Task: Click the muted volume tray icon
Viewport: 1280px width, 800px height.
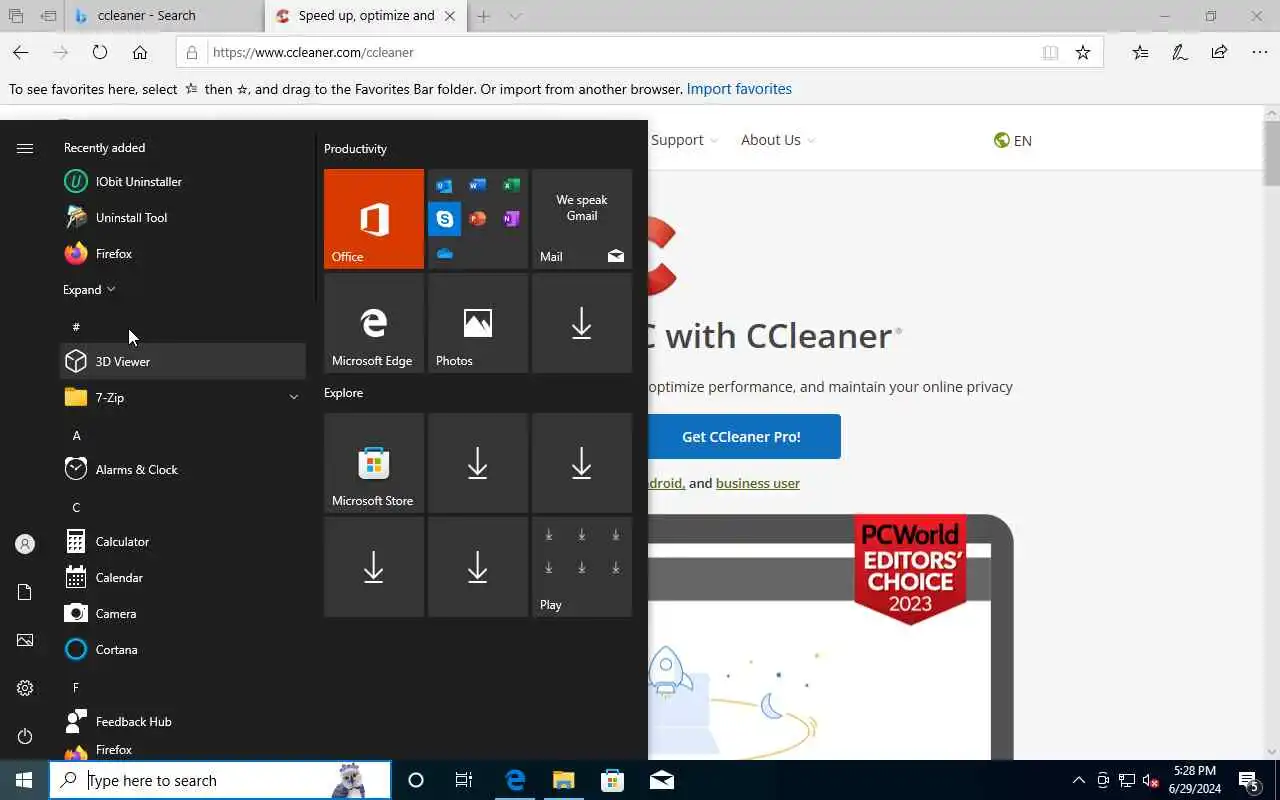Action: pos(1151,780)
